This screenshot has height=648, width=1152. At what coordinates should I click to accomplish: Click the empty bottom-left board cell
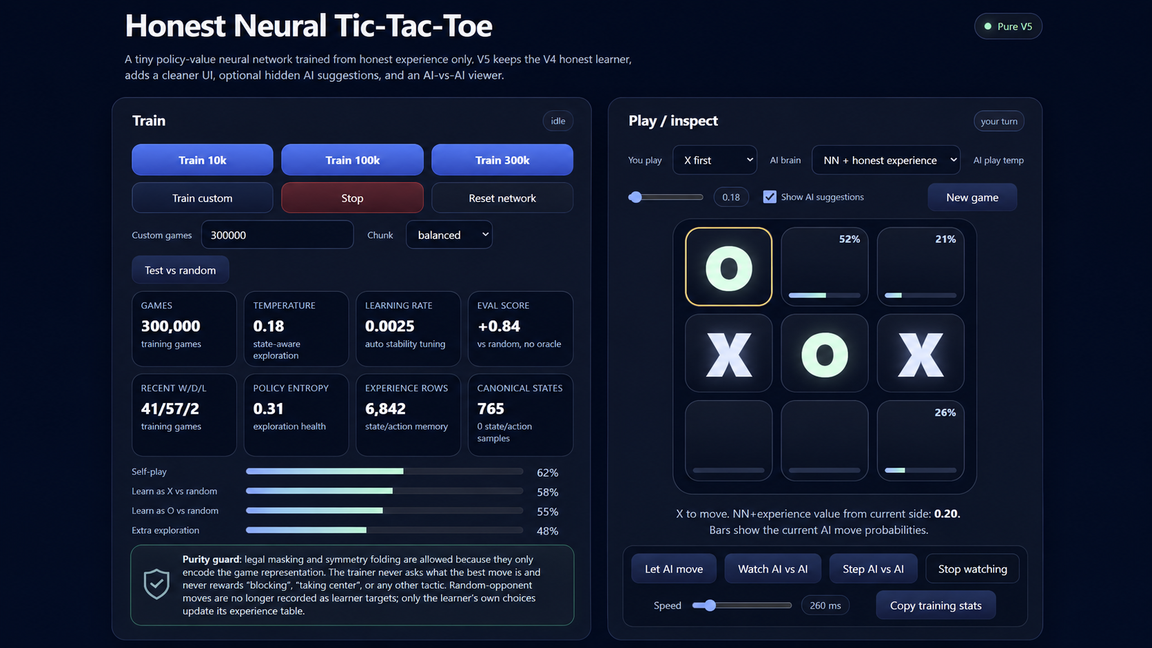[x=728, y=440]
